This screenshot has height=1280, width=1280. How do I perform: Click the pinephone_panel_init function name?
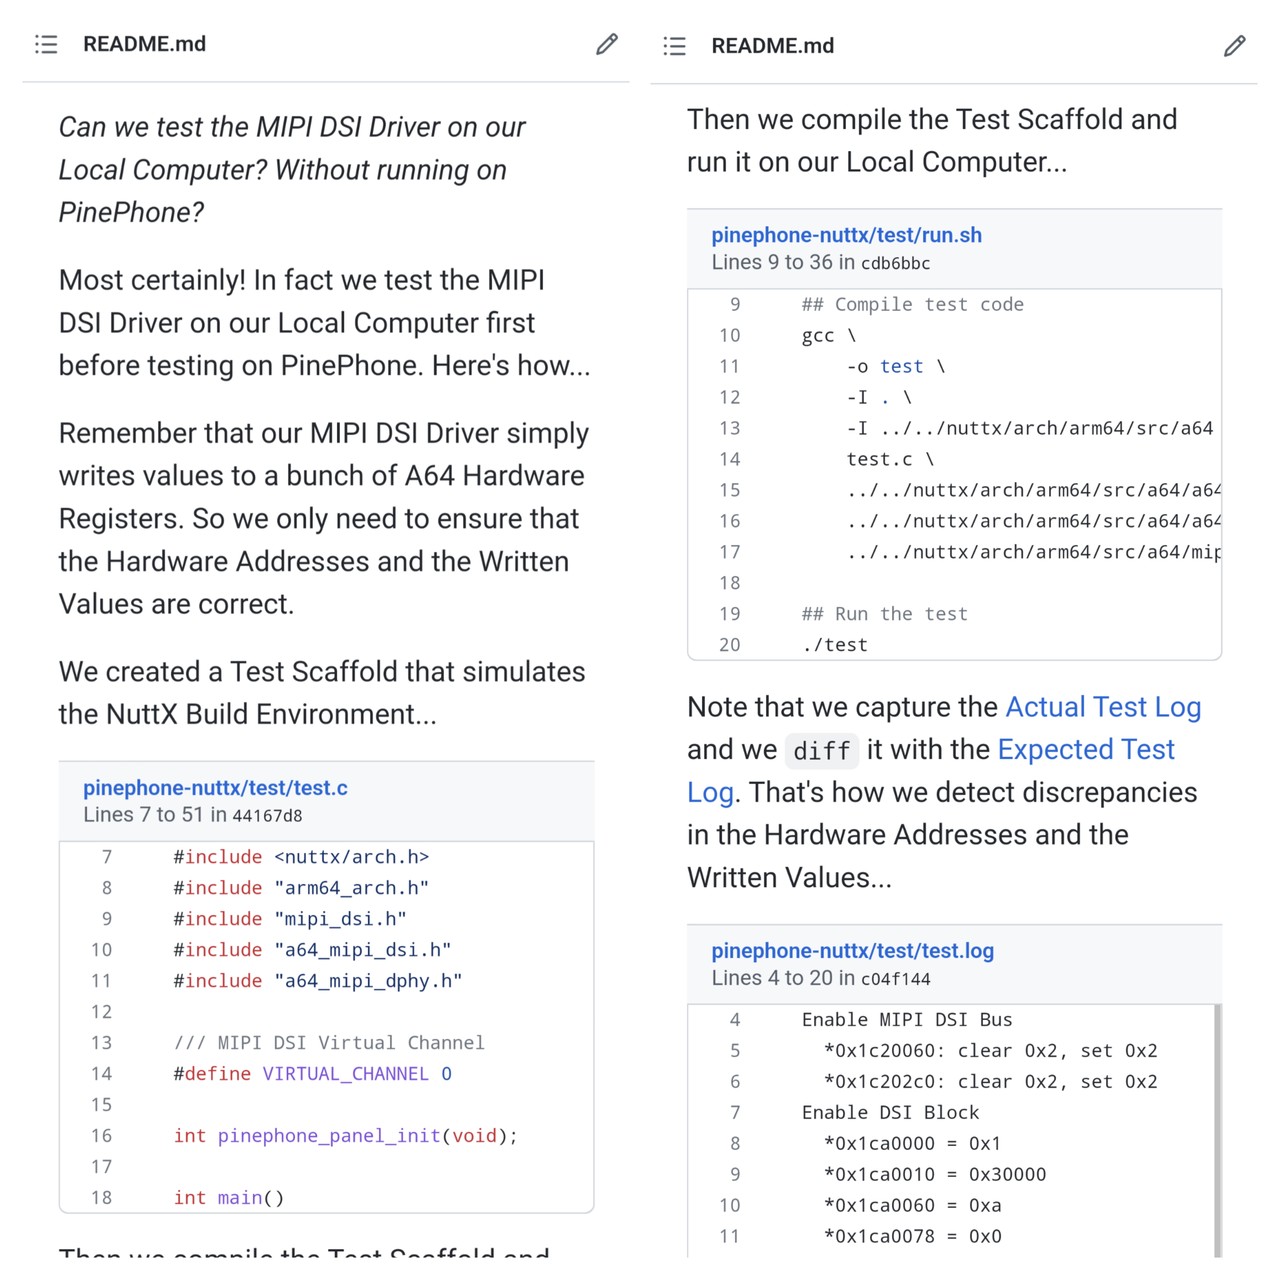click(329, 1136)
